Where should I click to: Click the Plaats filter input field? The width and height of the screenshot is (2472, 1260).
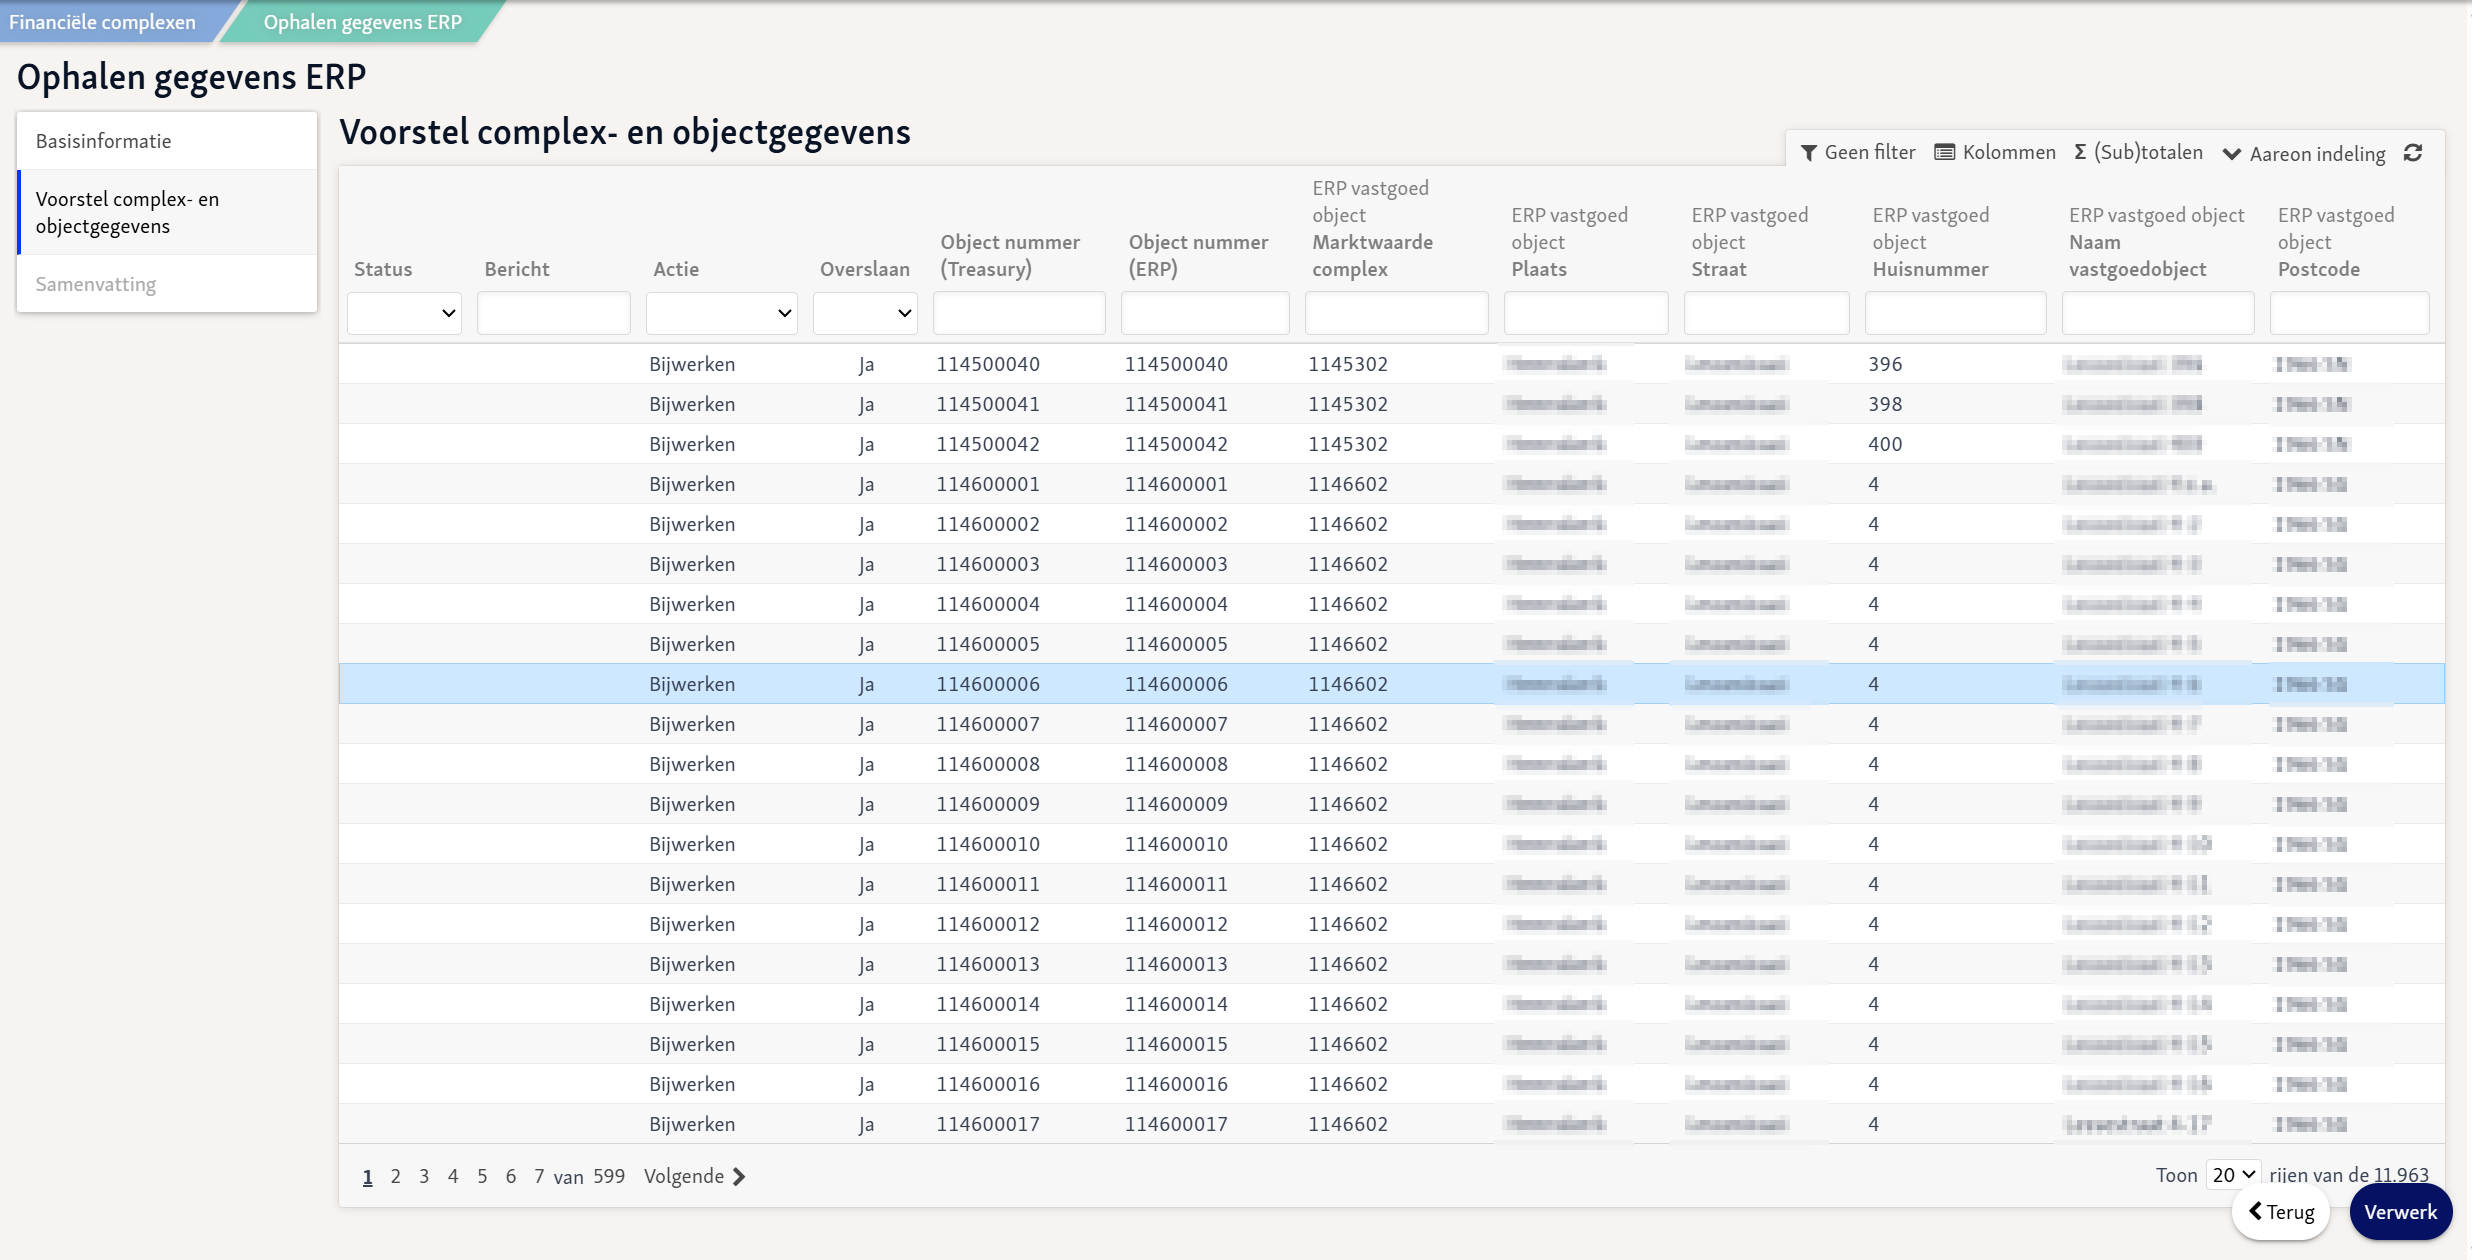[x=1586, y=313]
